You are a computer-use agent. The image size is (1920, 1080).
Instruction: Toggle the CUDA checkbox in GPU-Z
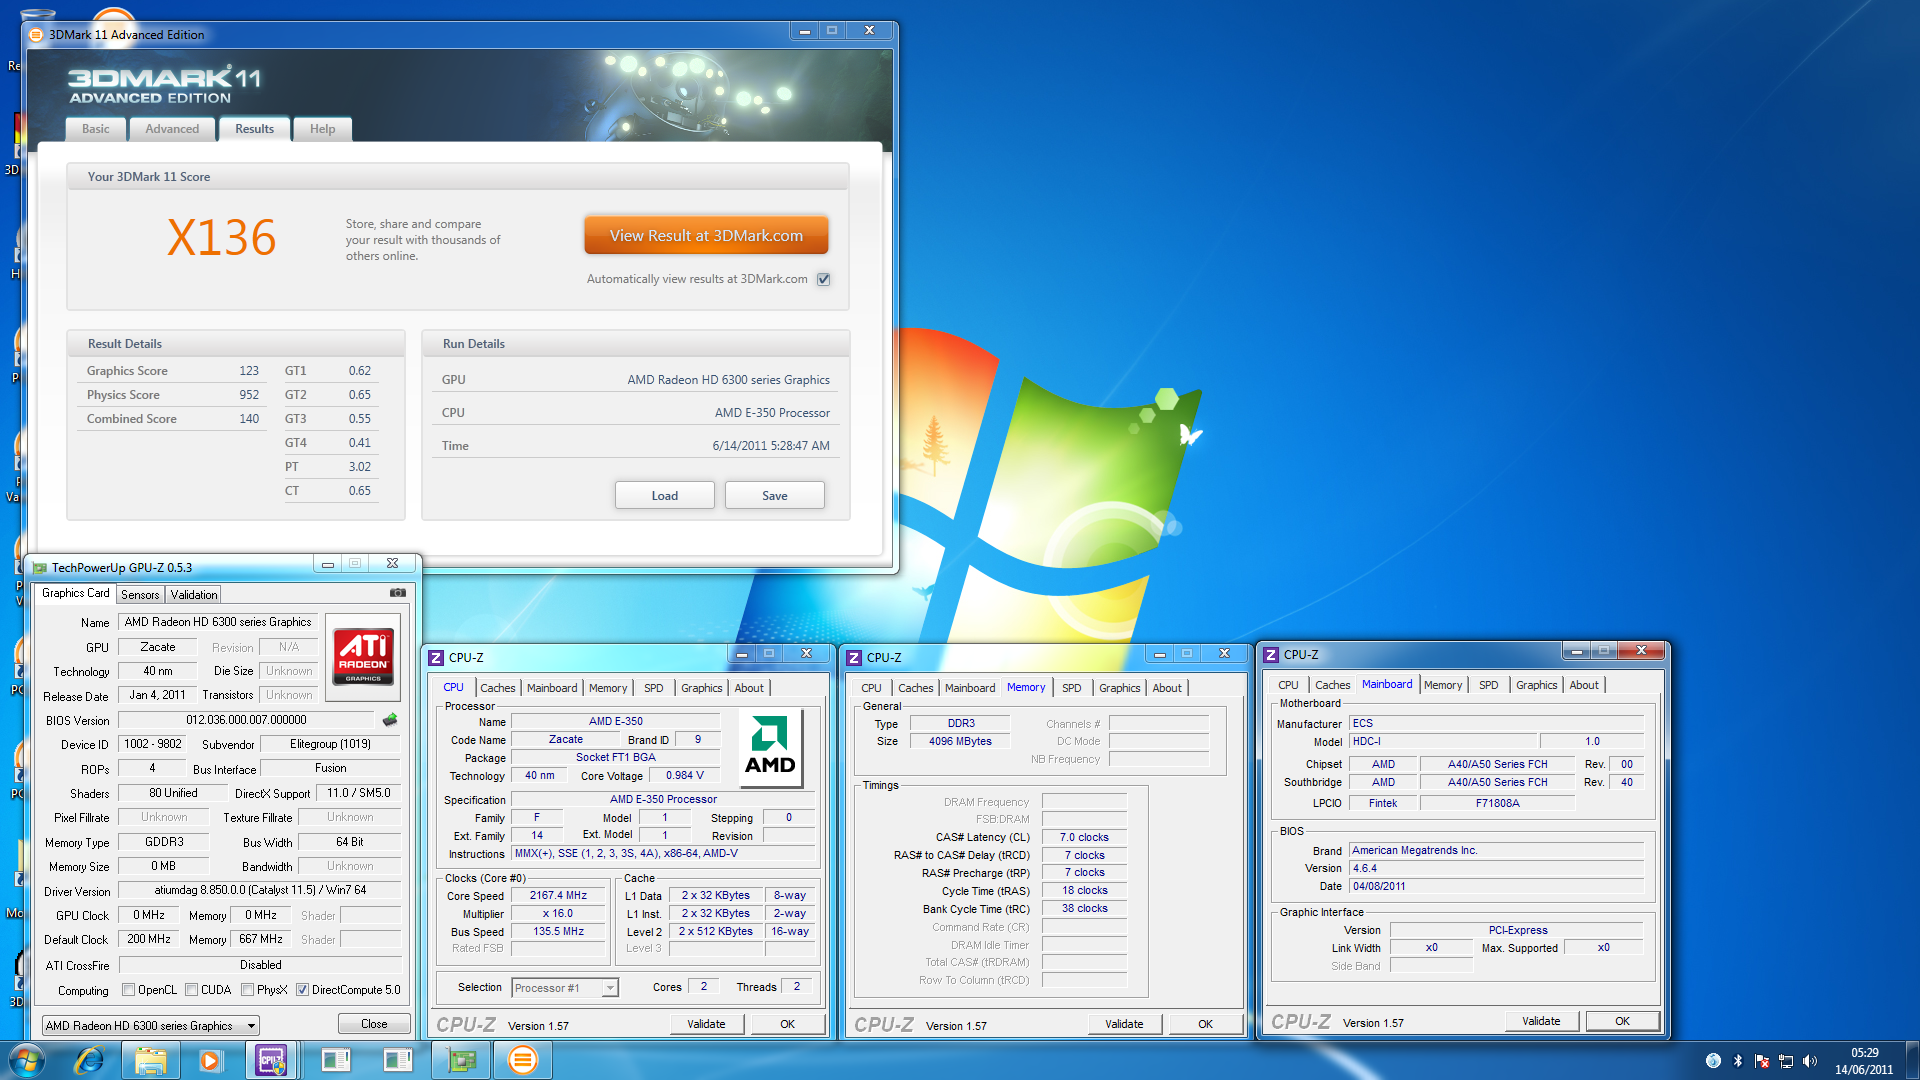point(191,991)
